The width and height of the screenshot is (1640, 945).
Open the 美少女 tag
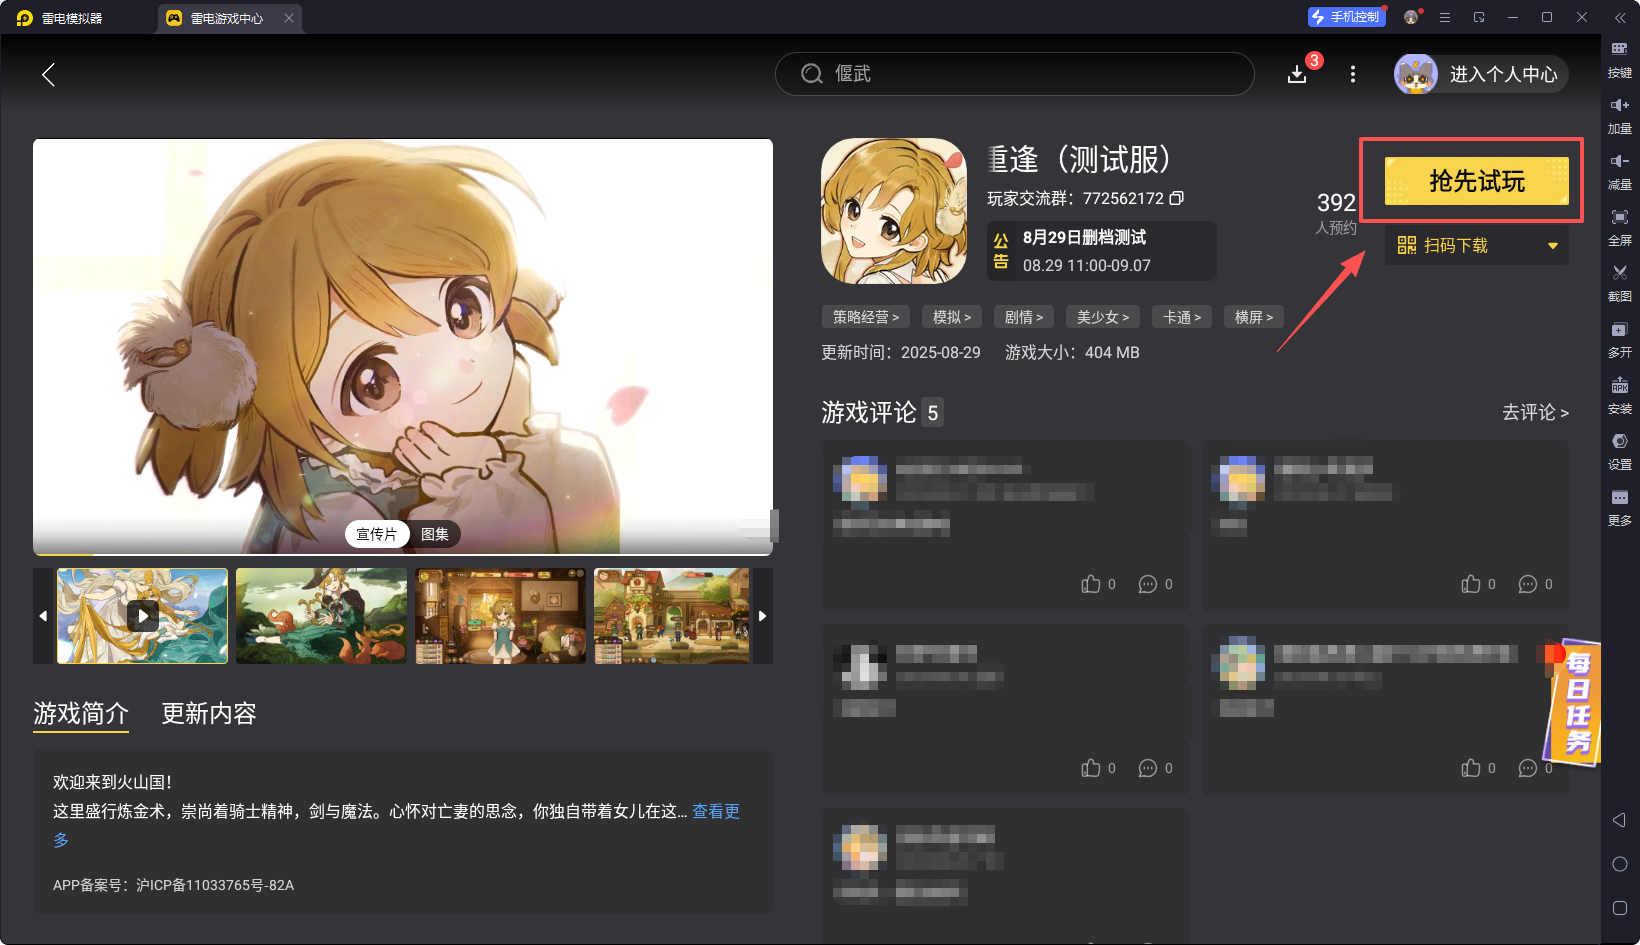tap(1103, 317)
